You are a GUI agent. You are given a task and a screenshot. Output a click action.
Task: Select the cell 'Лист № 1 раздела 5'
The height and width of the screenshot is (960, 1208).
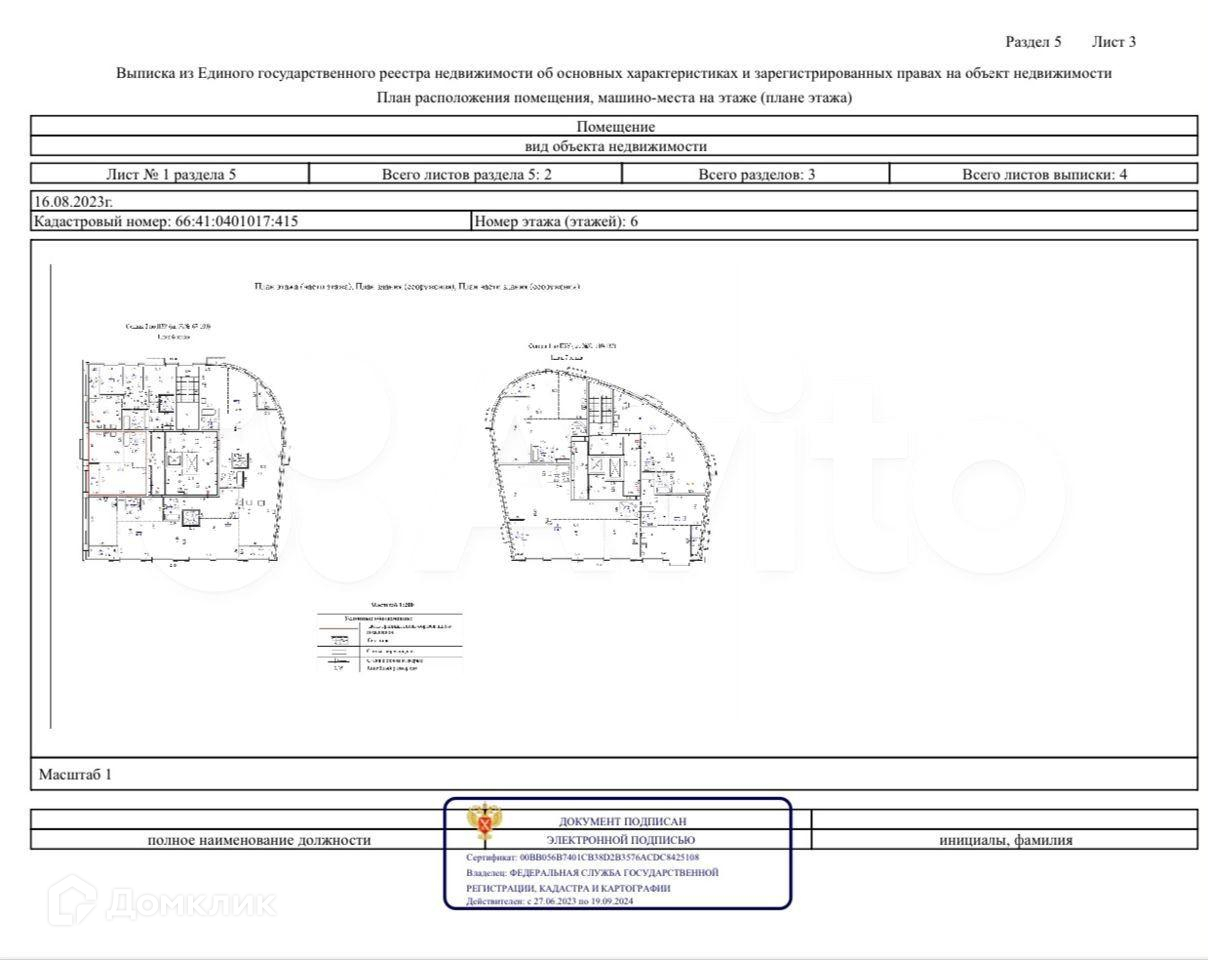point(170,174)
